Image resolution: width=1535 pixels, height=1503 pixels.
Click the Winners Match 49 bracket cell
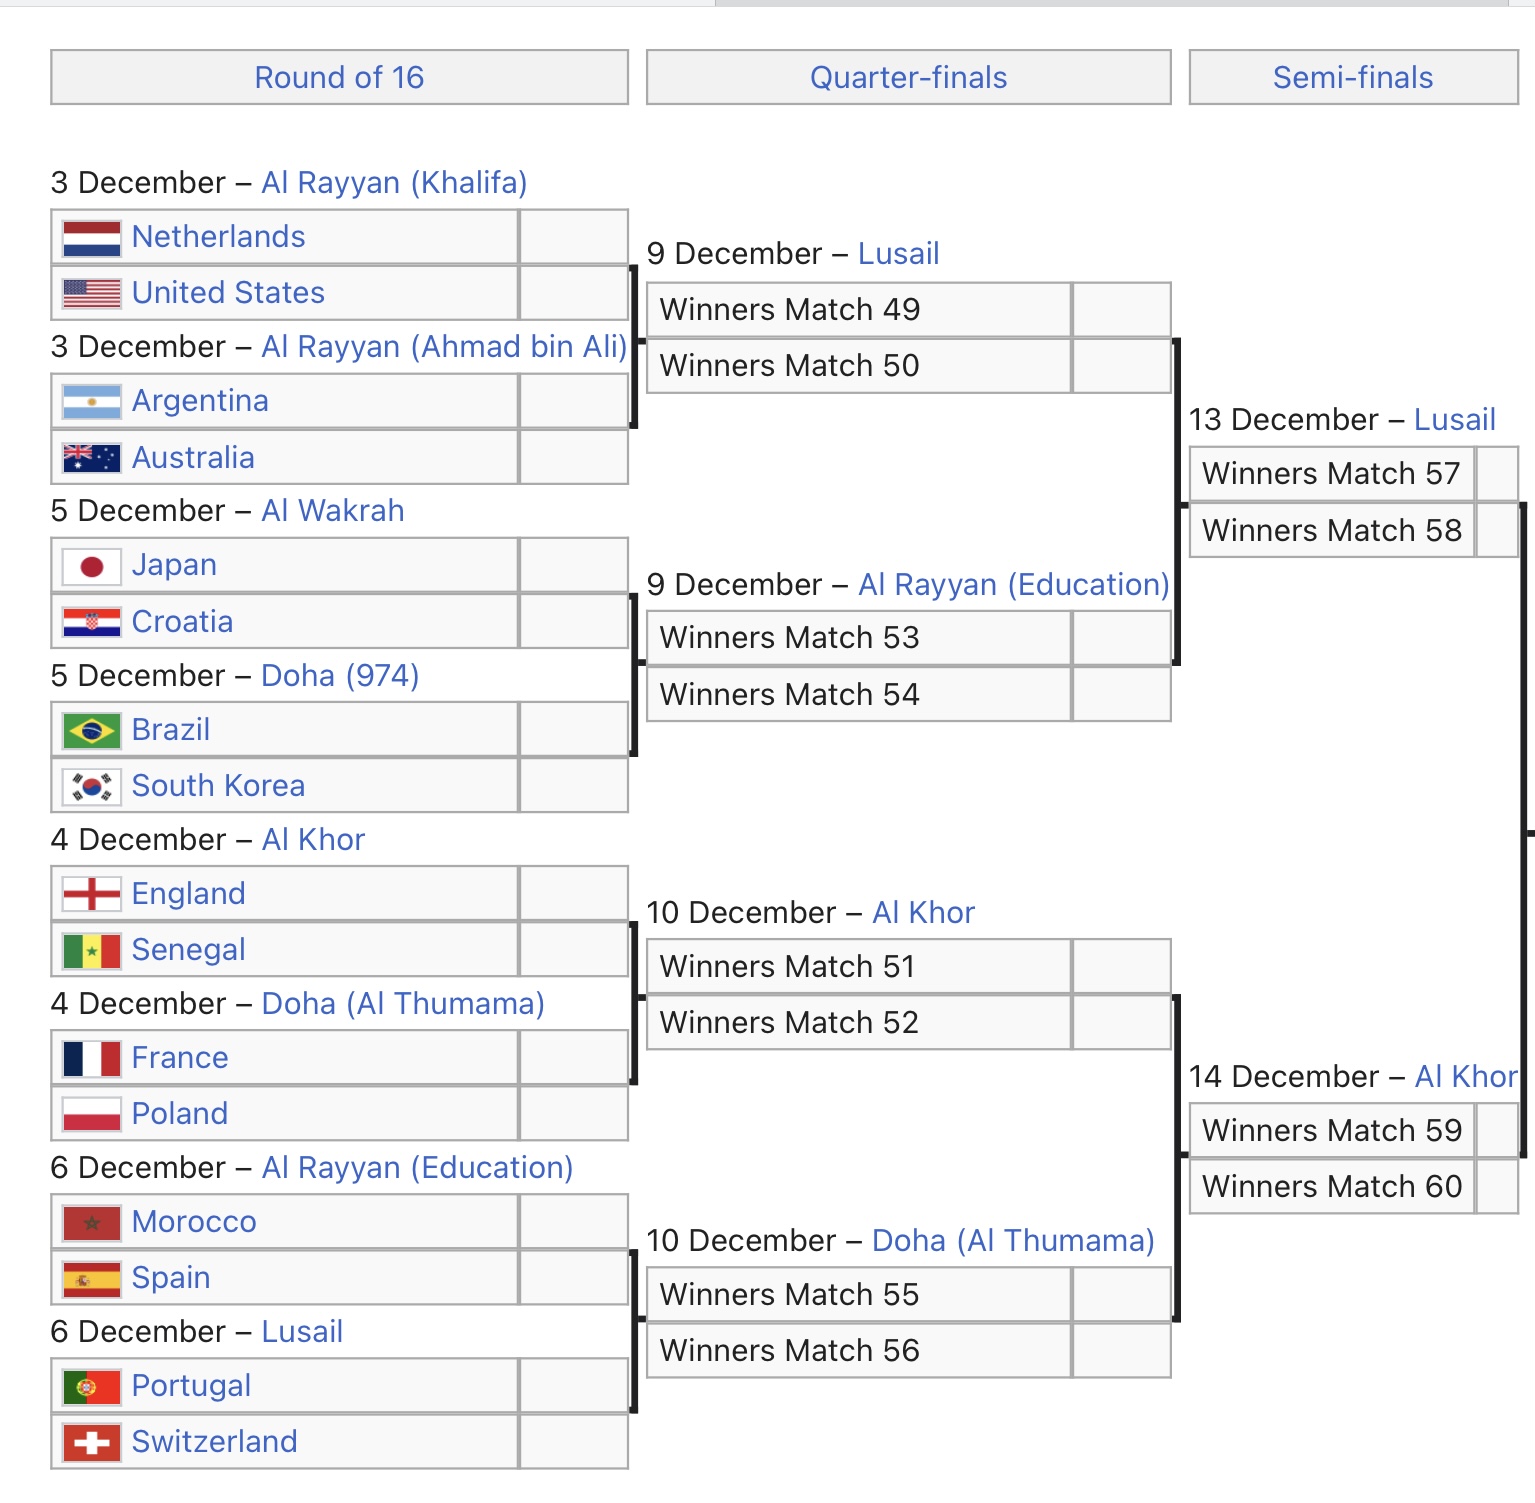point(858,310)
